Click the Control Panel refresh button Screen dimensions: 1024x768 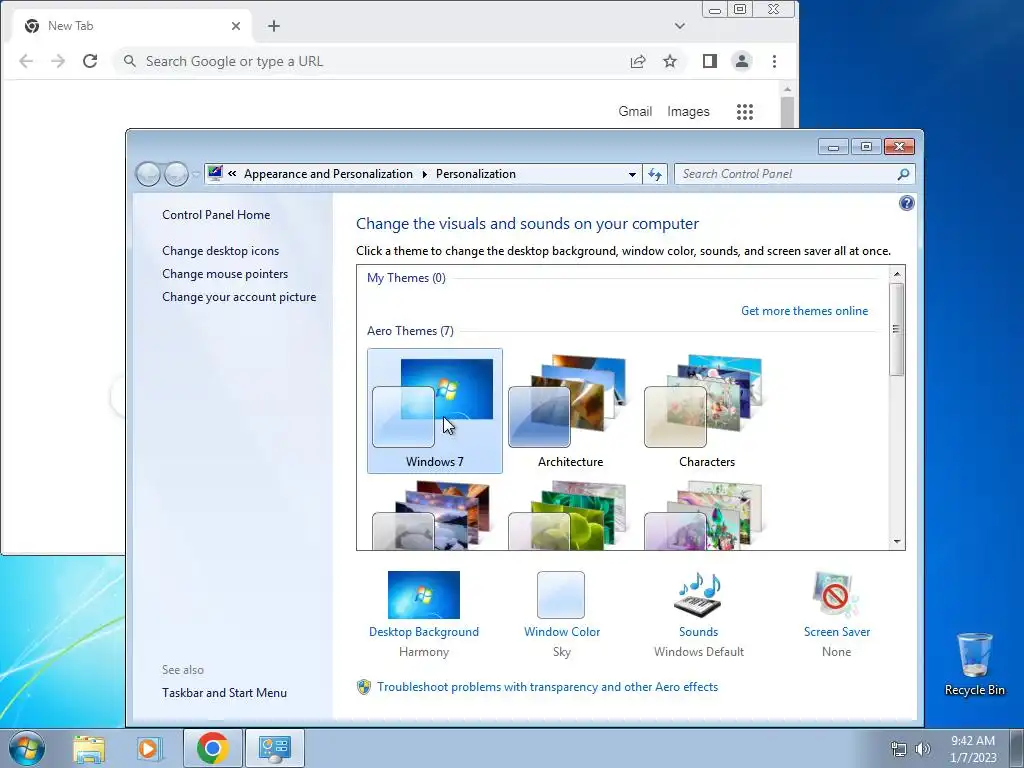coord(655,174)
